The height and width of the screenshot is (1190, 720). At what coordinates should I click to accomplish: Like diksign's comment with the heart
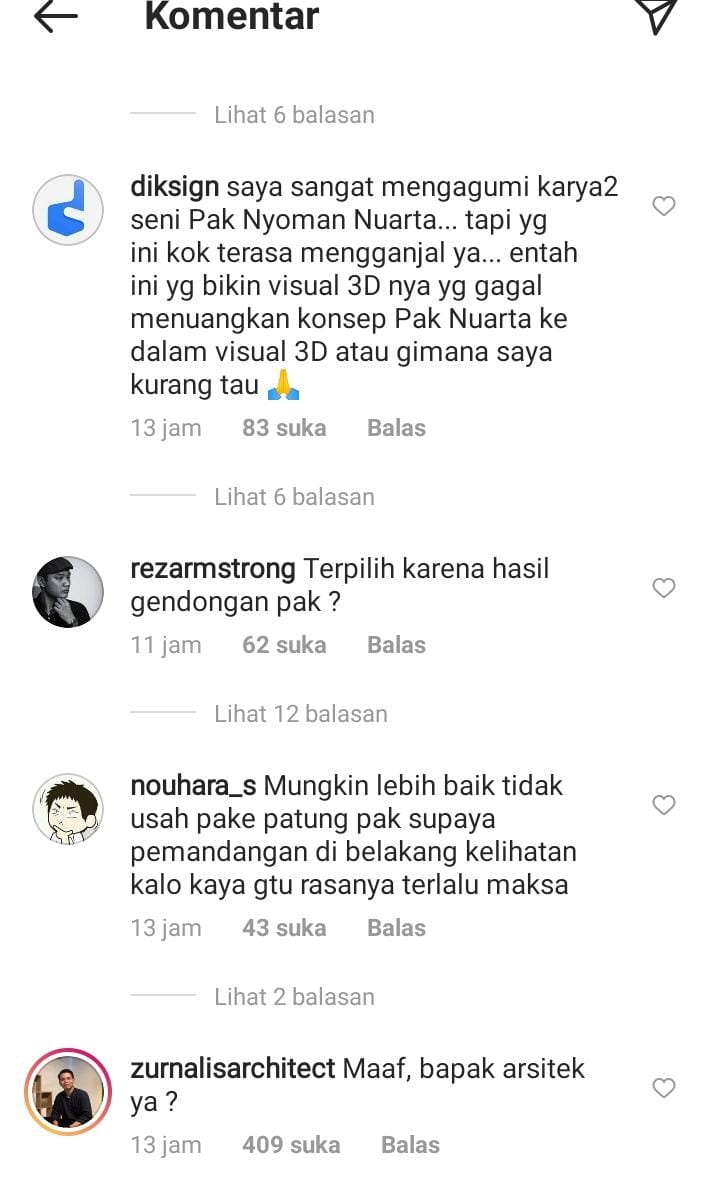(664, 206)
